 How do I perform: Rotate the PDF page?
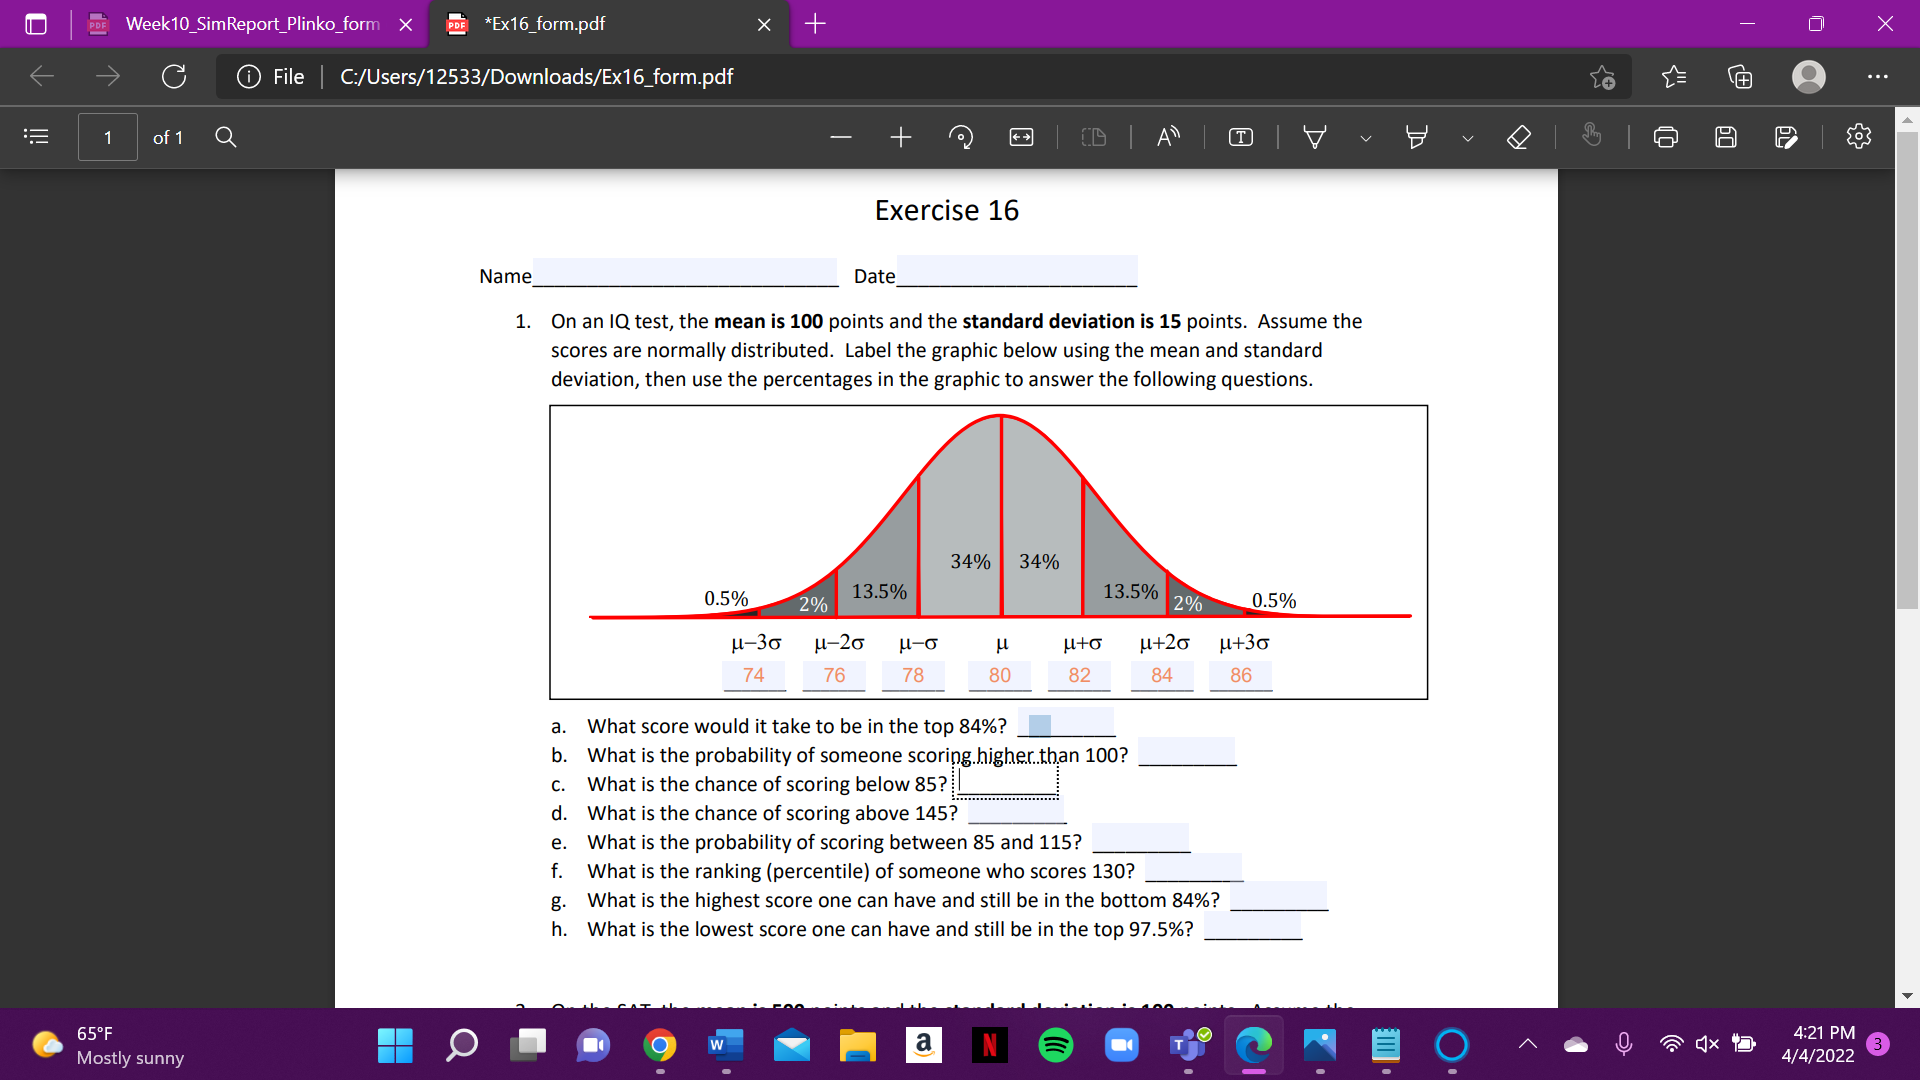[961, 137]
